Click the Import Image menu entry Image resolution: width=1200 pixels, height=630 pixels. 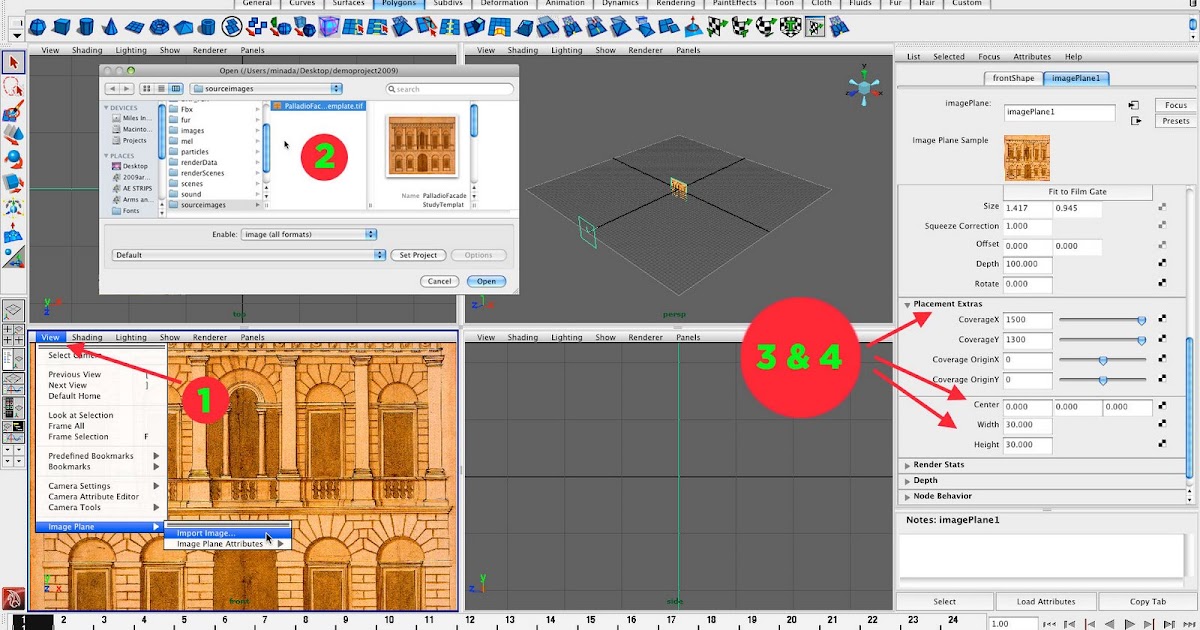(205, 534)
